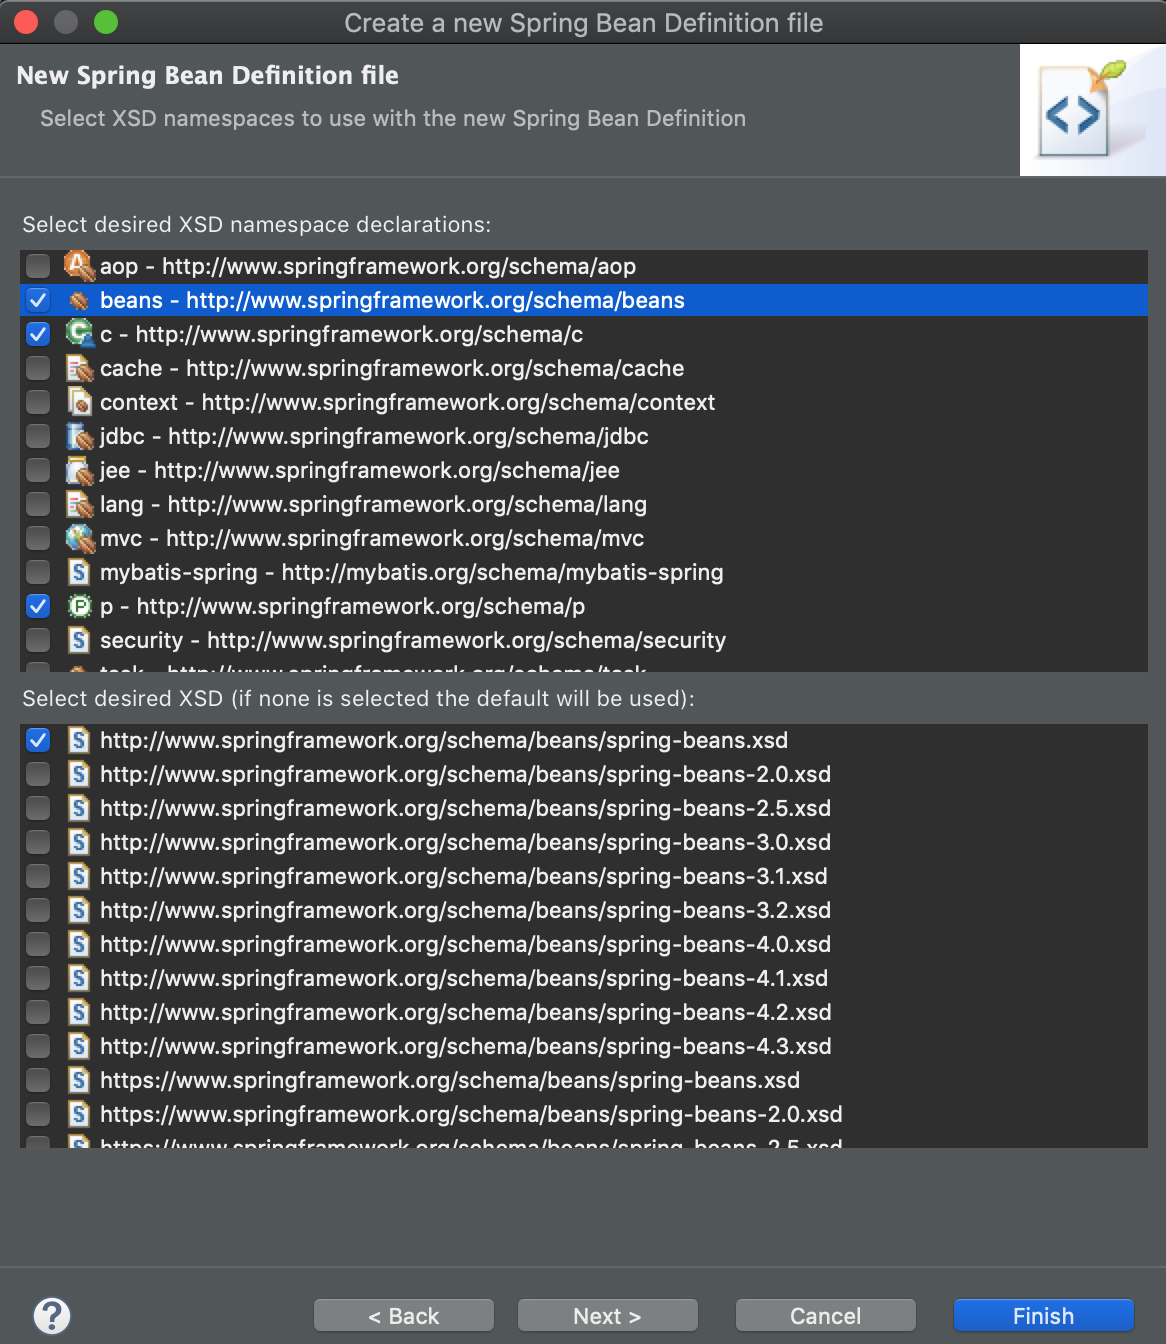The height and width of the screenshot is (1344, 1166).
Task: Click the spring-beans-3.0.xsd file icon
Action: 79,842
